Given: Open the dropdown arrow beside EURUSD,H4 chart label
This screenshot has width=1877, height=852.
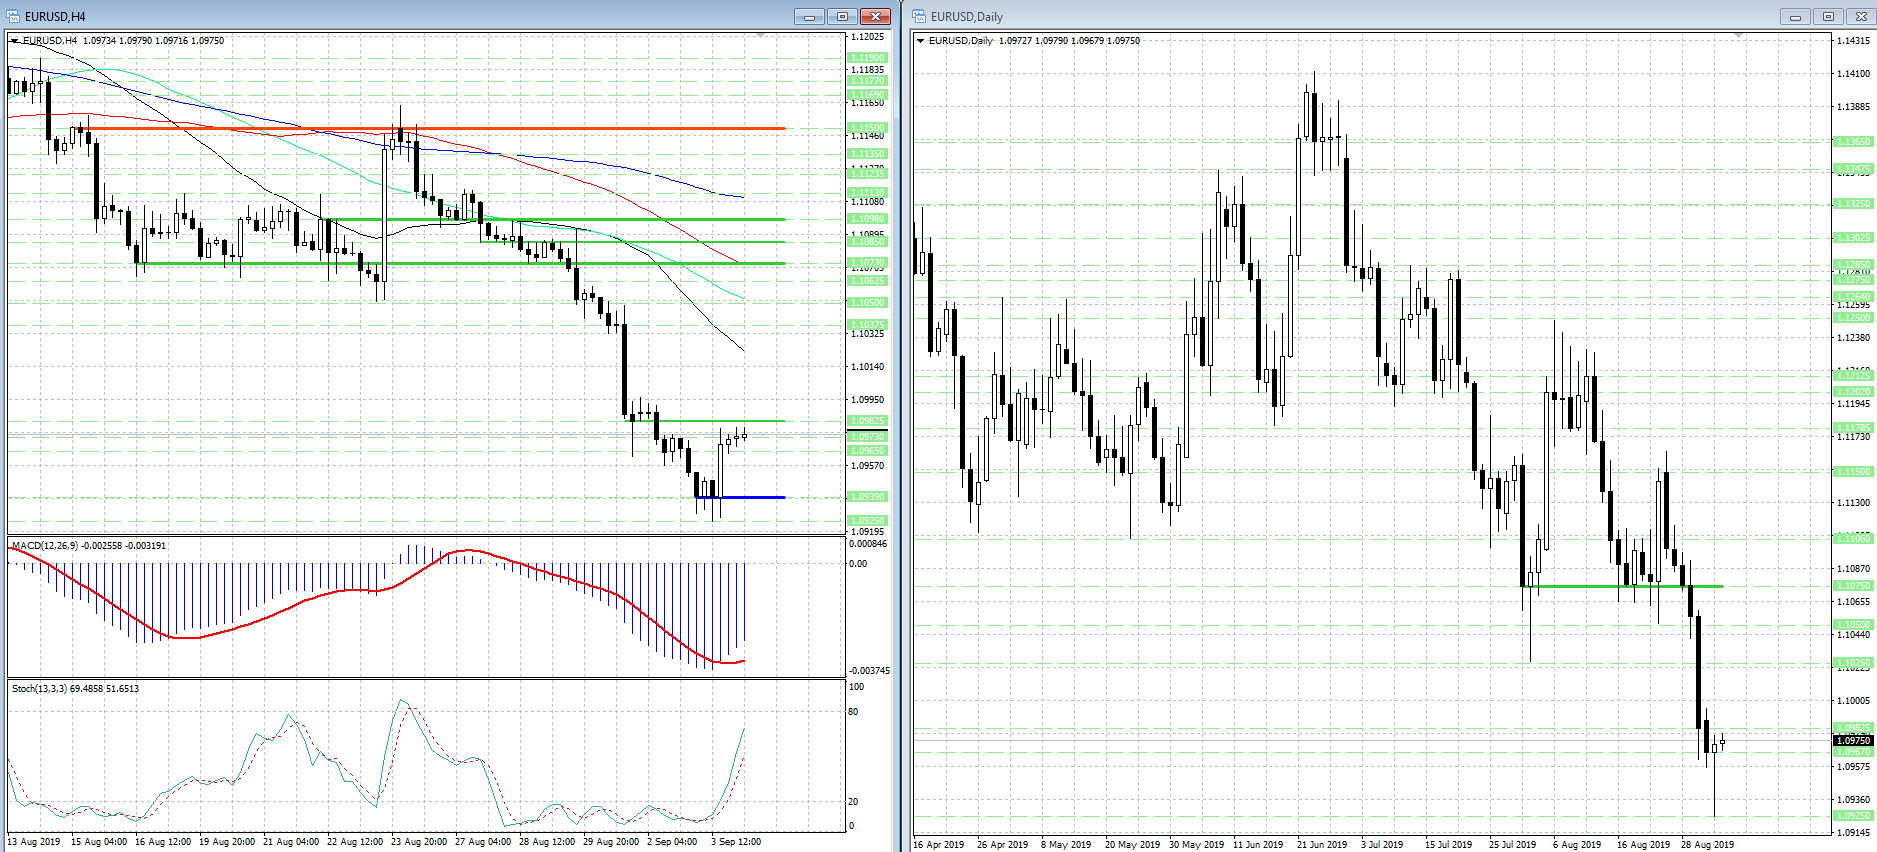Looking at the screenshot, I should pos(15,41).
